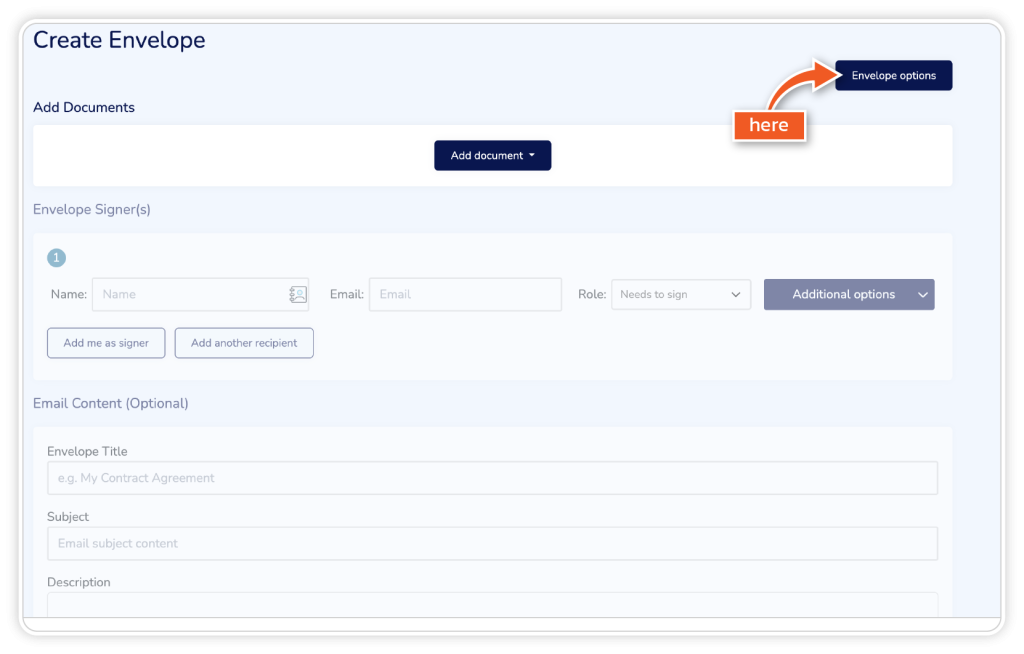The height and width of the screenshot is (654, 1024).
Task: Click the Email Content (Optional) heading
Action: [110, 403]
